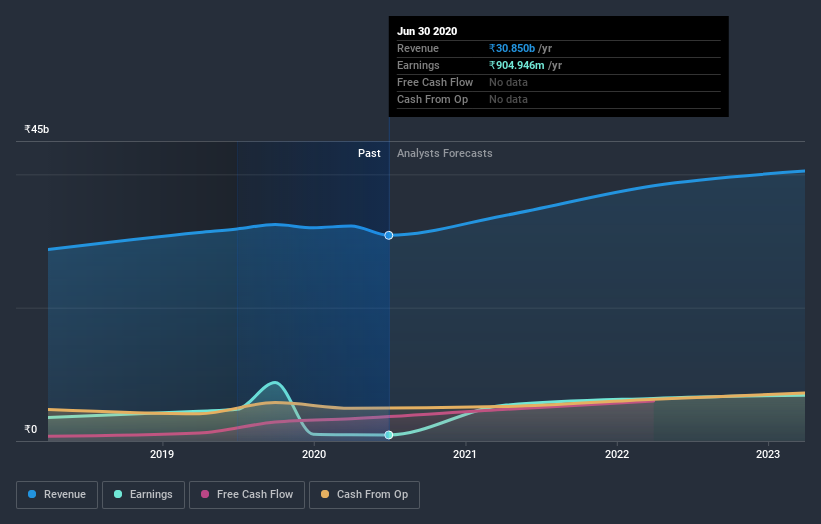Image resolution: width=821 pixels, height=524 pixels.
Task: Click the 2021 x-axis label
Action: point(465,454)
